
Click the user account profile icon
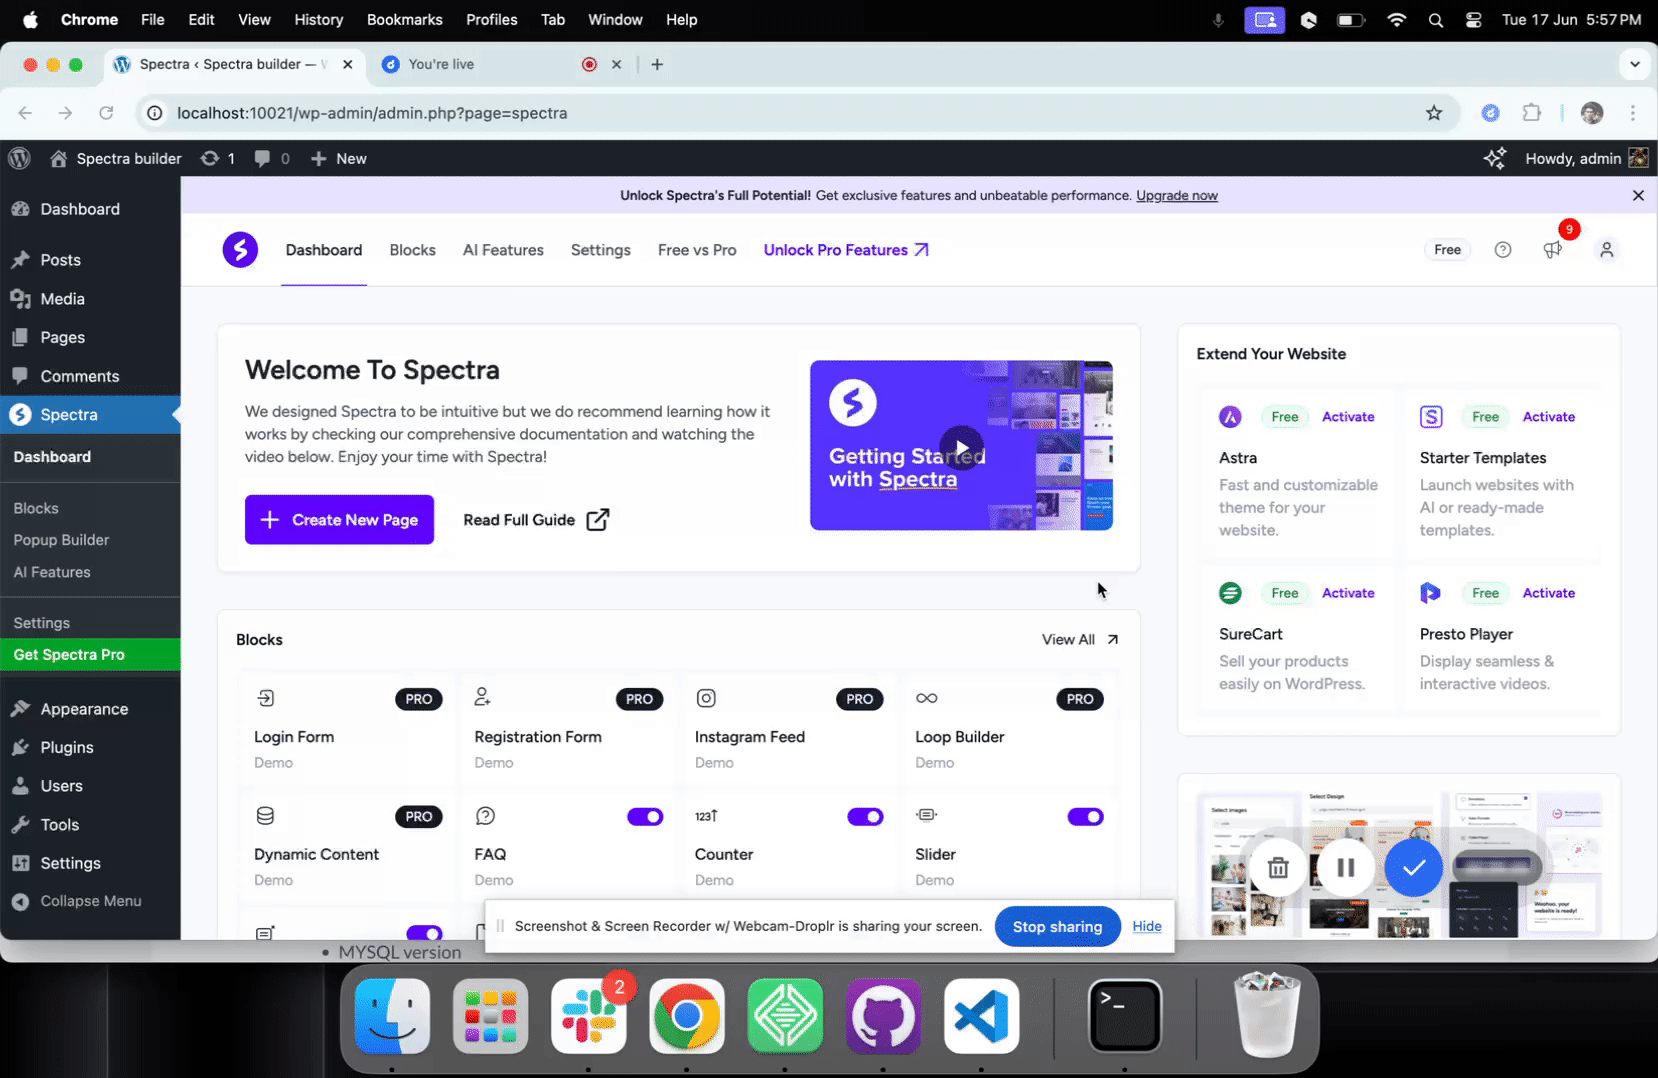[x=1606, y=250]
